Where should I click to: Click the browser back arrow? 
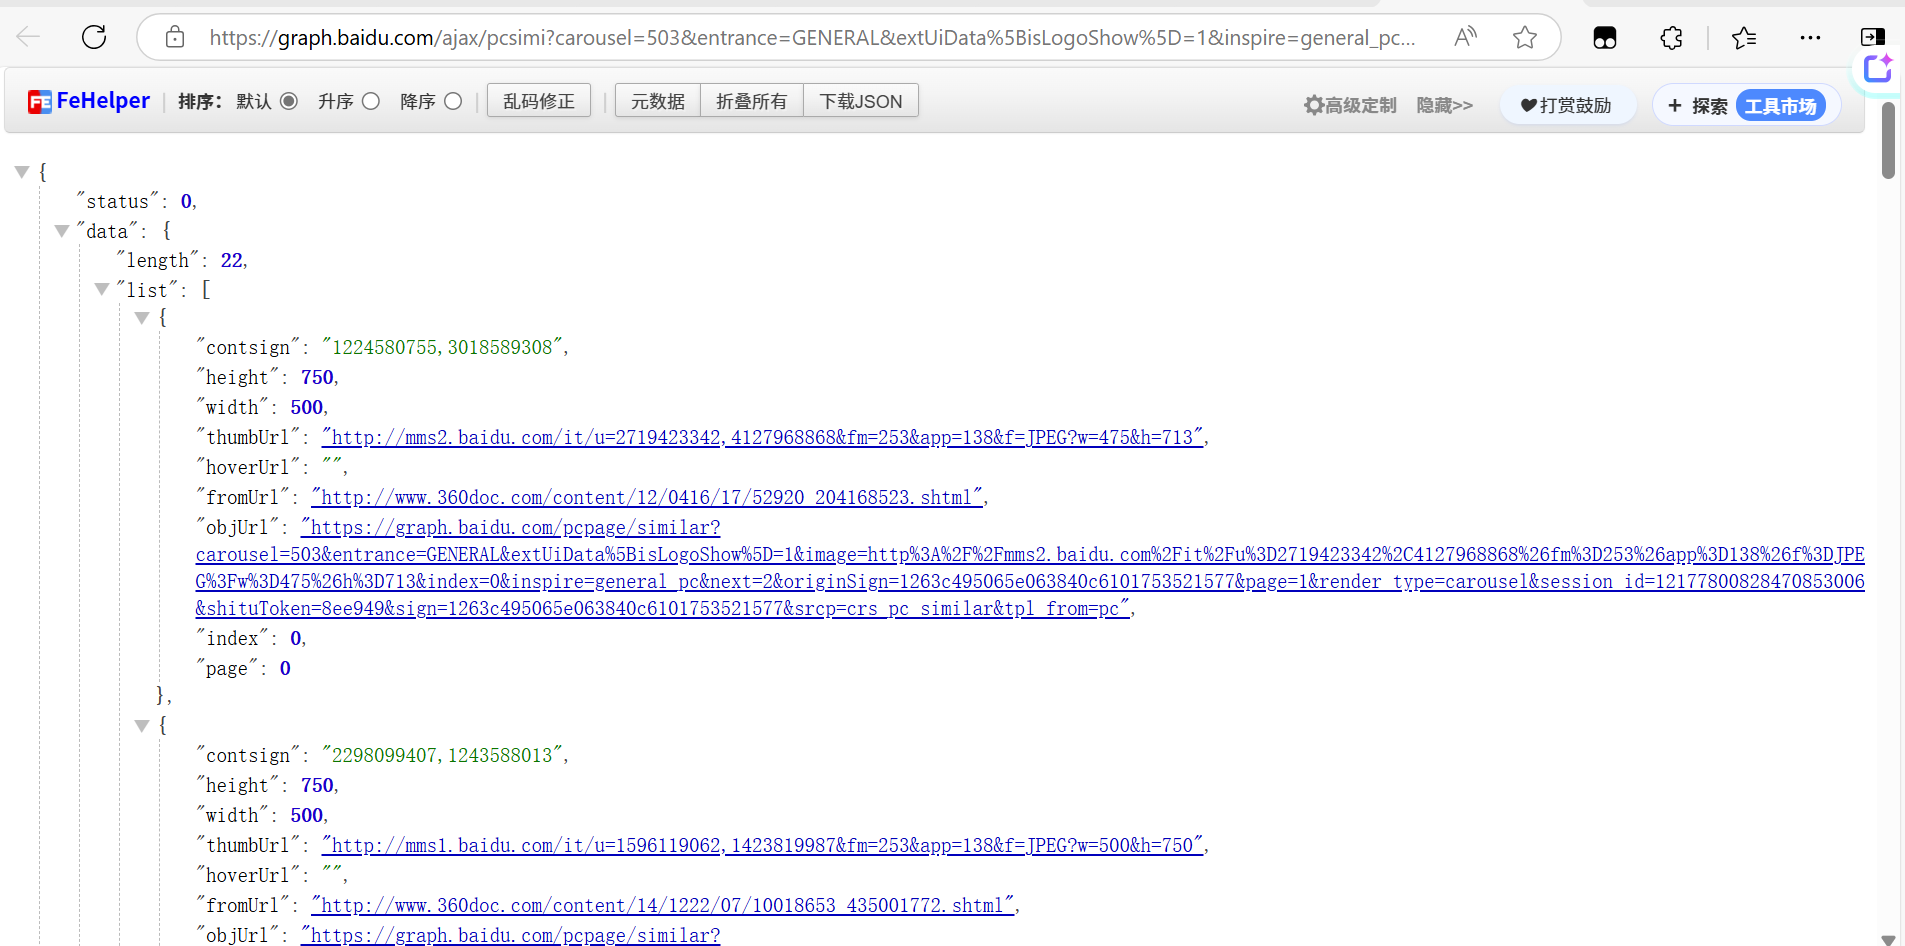pyautogui.click(x=28, y=38)
